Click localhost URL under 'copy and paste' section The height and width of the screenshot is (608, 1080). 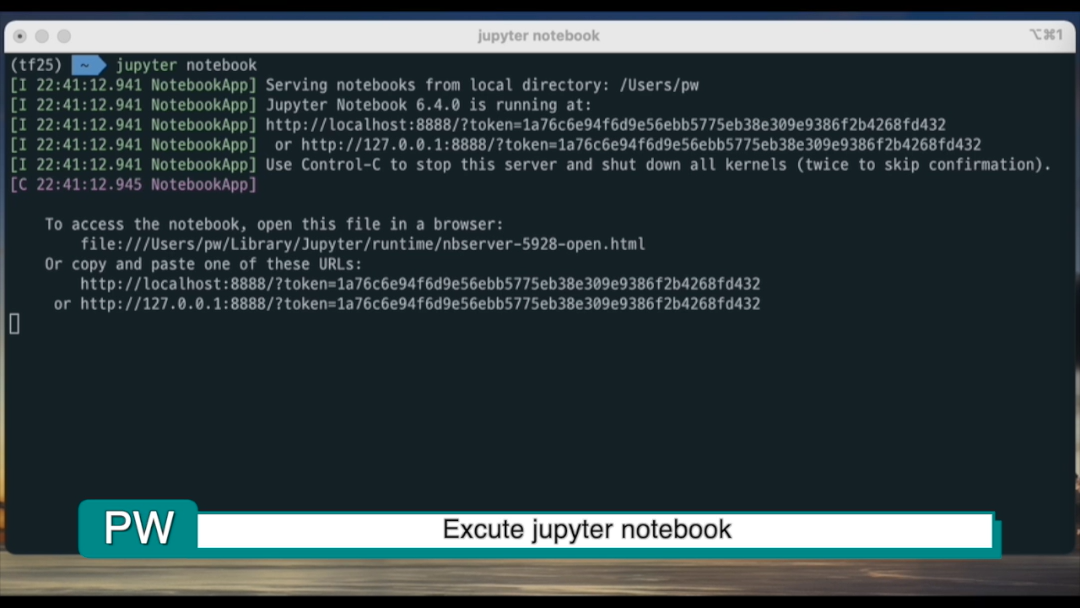(420, 284)
